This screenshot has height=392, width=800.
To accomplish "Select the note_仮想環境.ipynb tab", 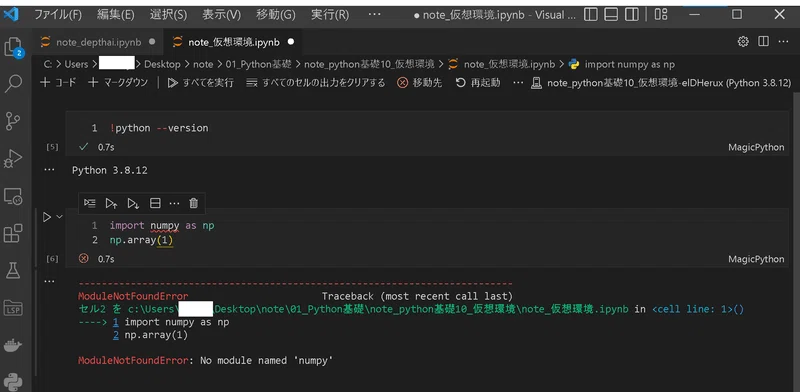I will click(x=234, y=42).
